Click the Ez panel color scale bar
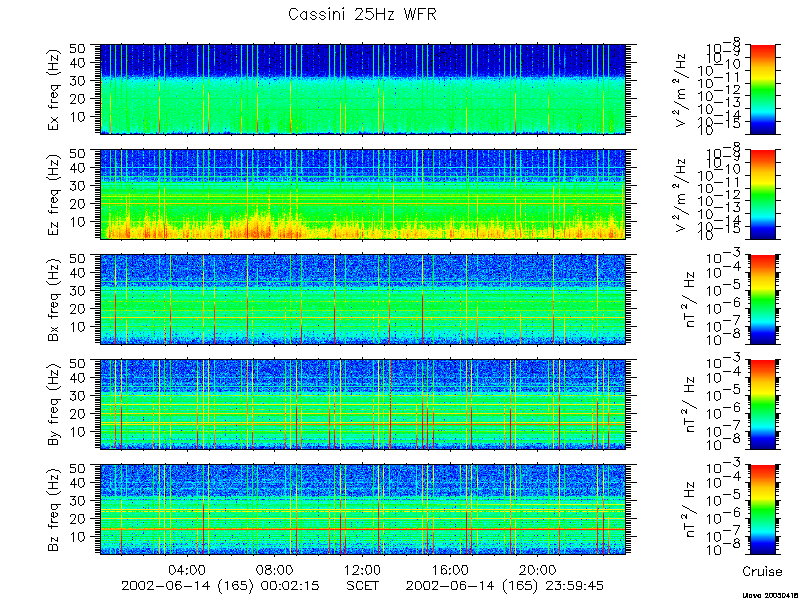 tap(762, 194)
